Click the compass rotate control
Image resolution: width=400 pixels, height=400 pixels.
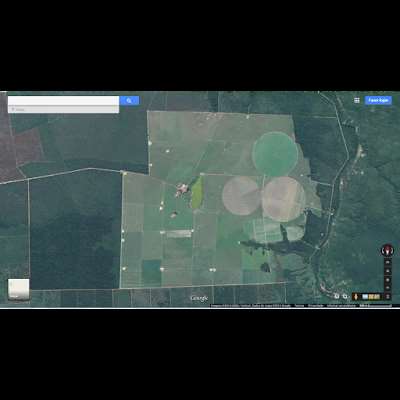tap(387, 250)
